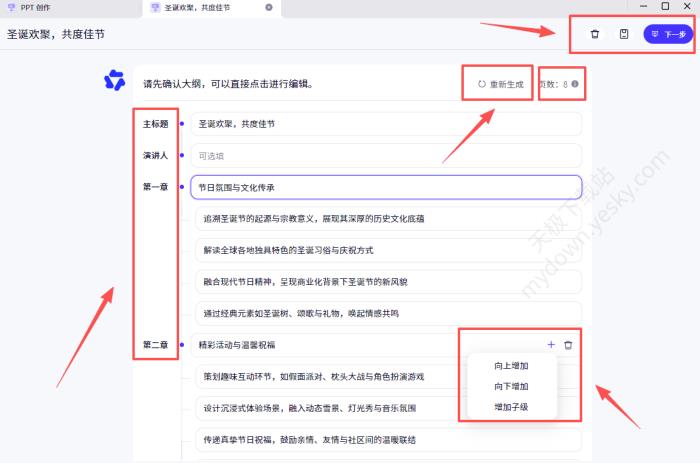Click the blue app logo icon
This screenshot has height=463, width=700.
115,81
